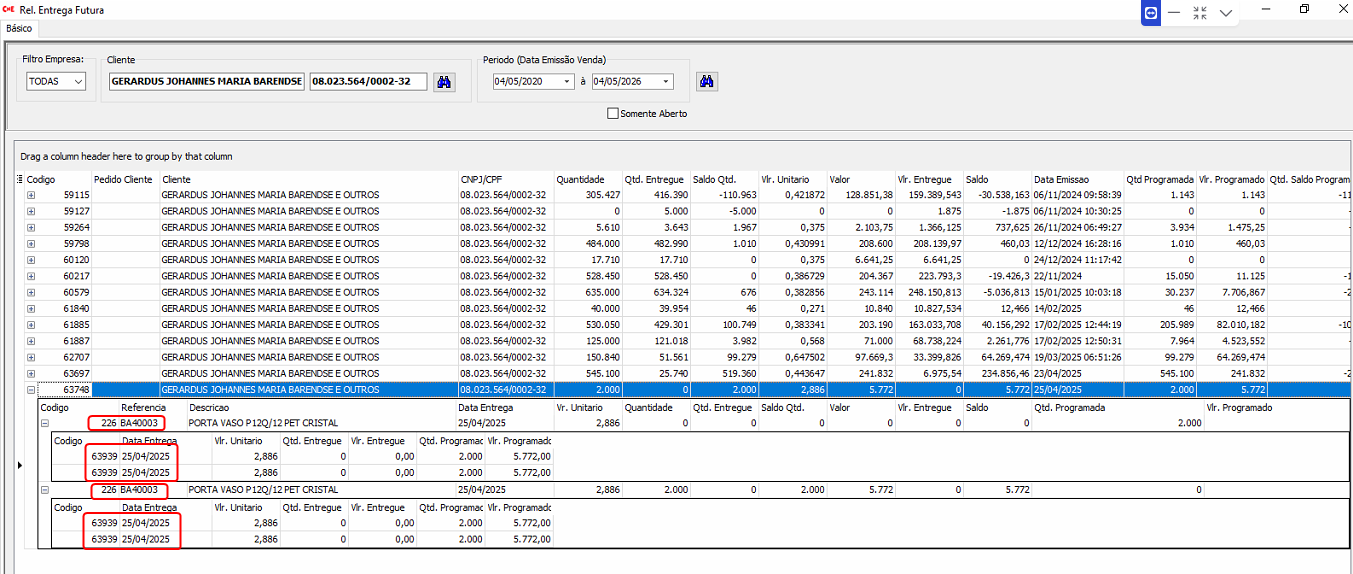Image resolution: width=1353 pixels, height=574 pixels.
Task: Click the period search binoculars icon
Action: (707, 82)
